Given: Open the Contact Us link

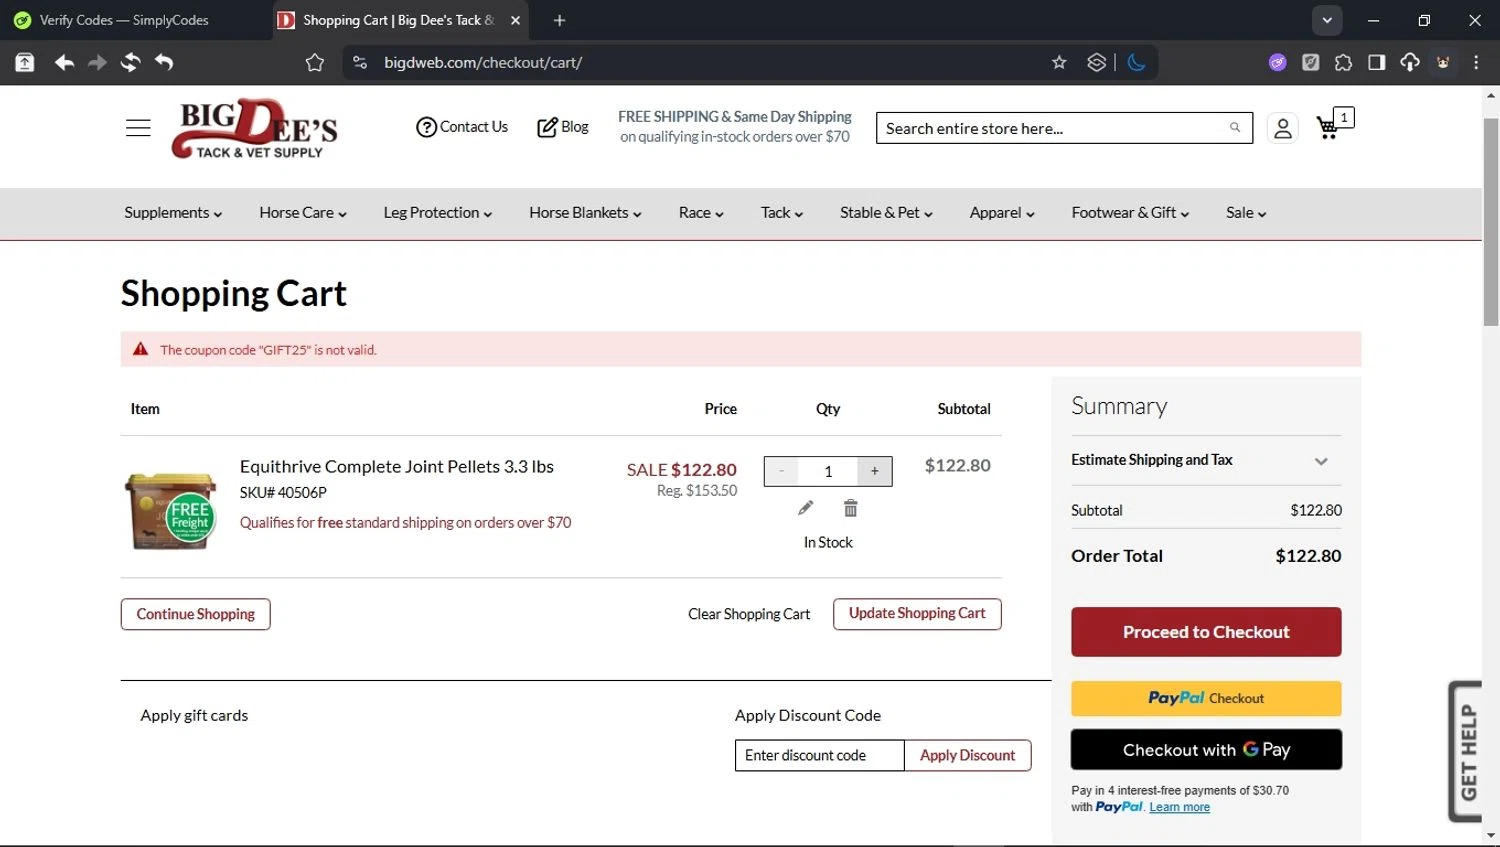Looking at the screenshot, I should 462,127.
